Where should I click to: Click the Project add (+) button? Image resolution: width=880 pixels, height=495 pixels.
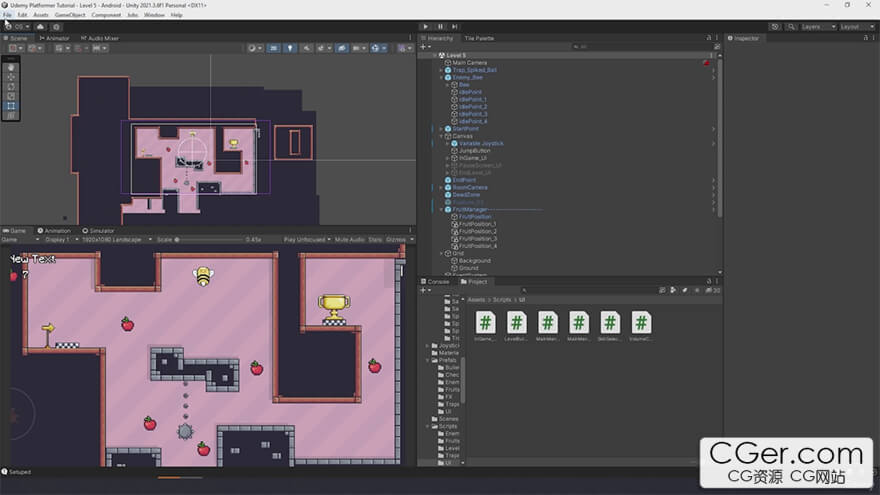pos(424,290)
